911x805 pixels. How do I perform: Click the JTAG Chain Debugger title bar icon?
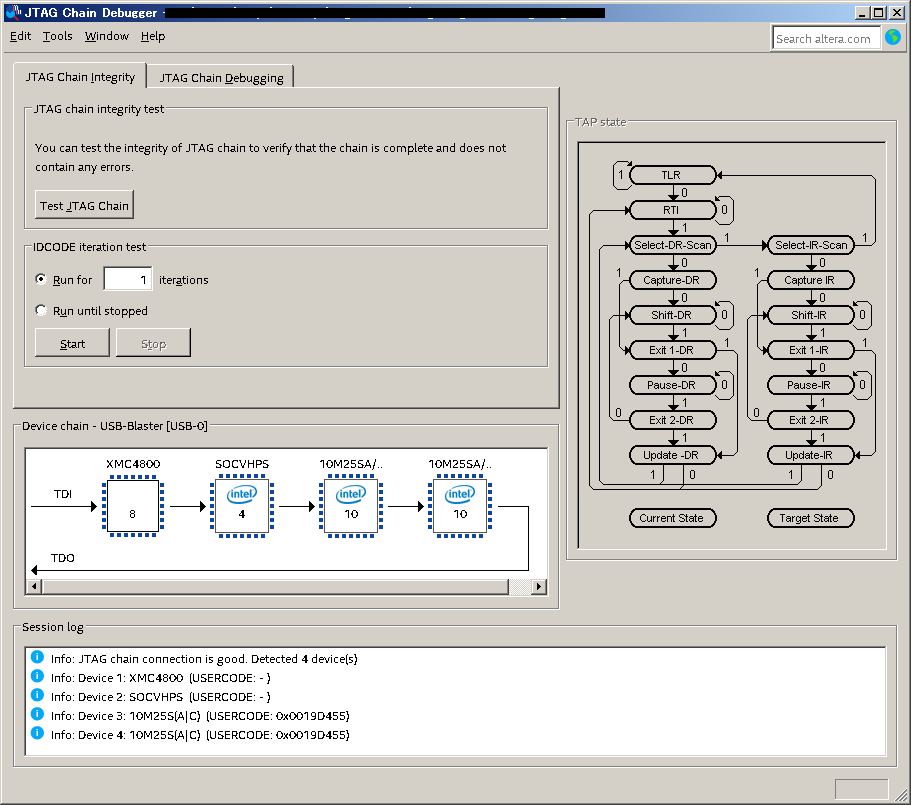[x=13, y=12]
